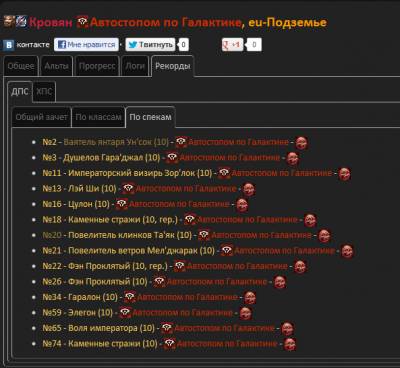Screen dimensions: 400x368
Task: Click the VKontakte share icon
Action: (x=9, y=45)
